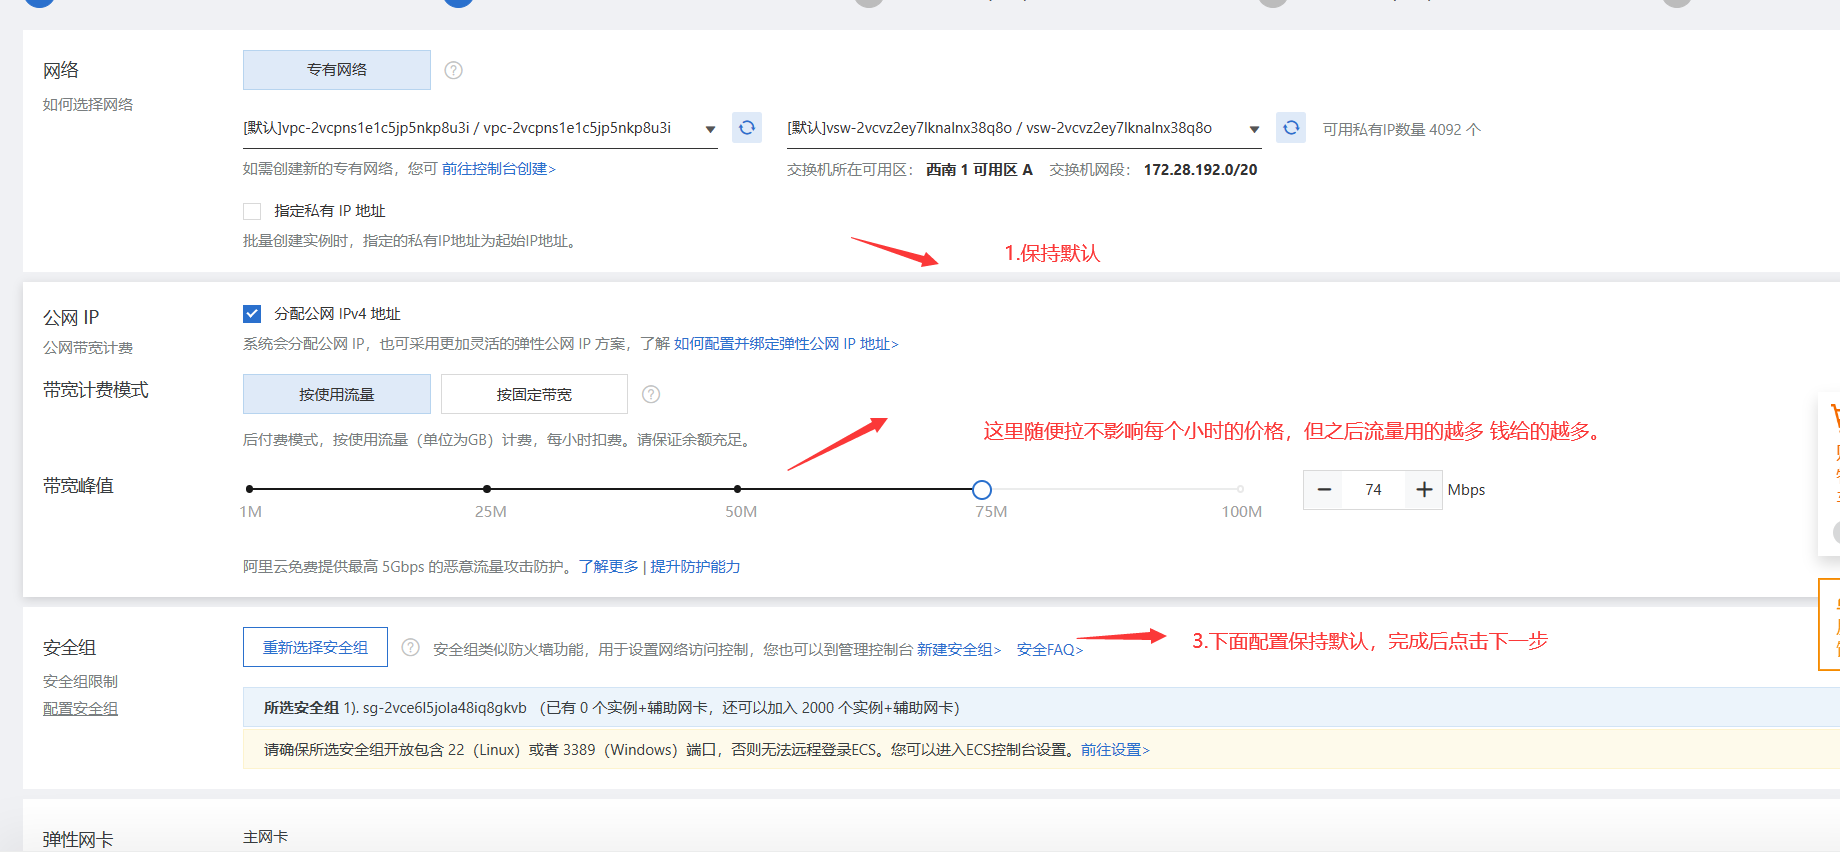Screen dimensions: 1840x854
Task: Click the bandwidth slider handle
Action: pos(982,489)
